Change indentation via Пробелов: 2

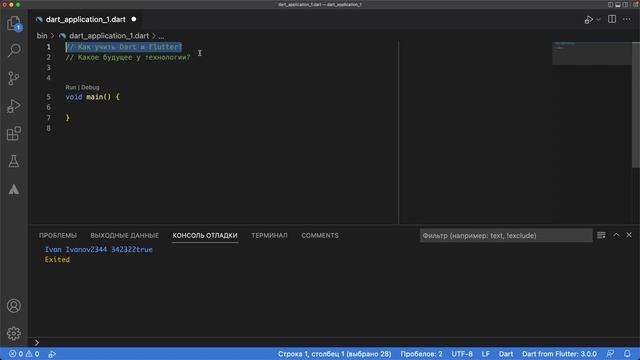(x=421, y=354)
